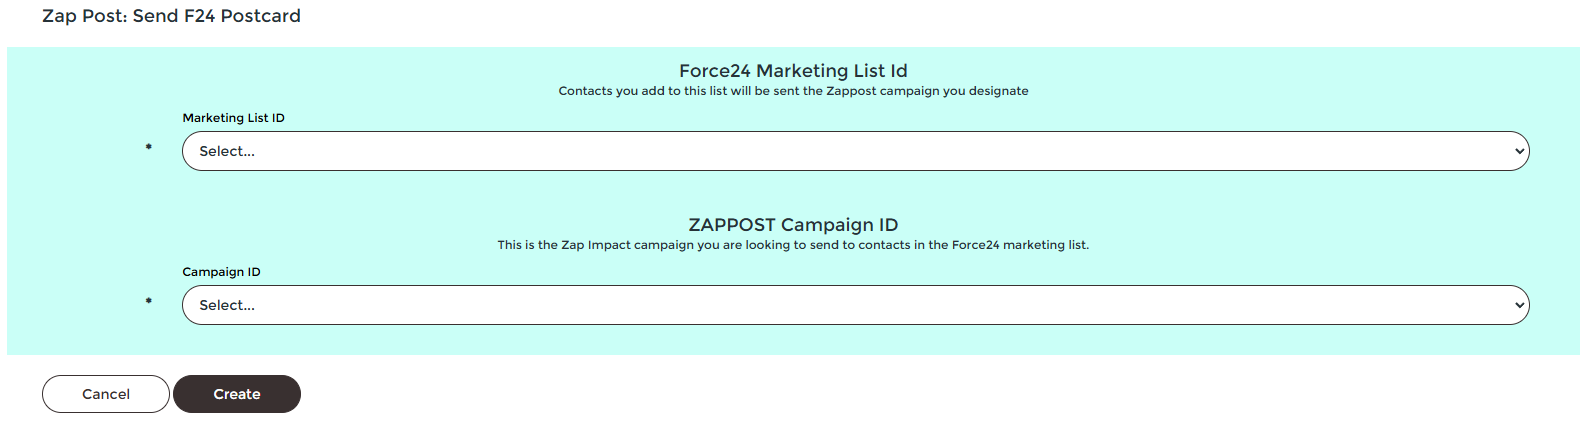Click the word "ZAPPOST" in the second heading

[x=732, y=225]
